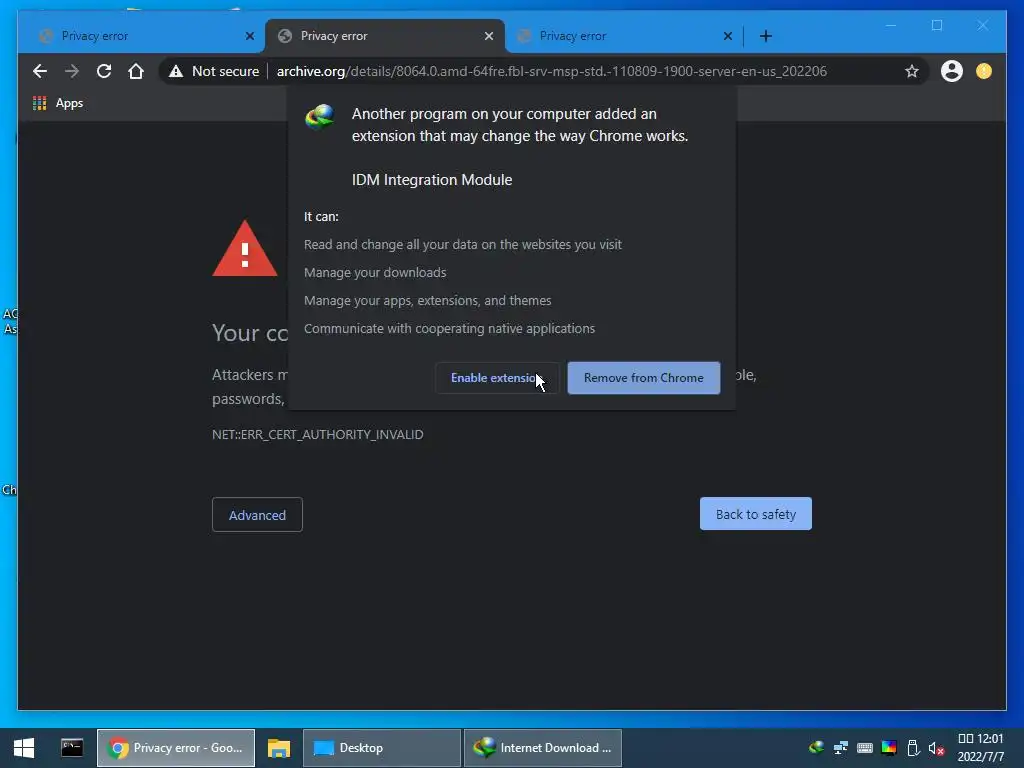Screen dimensions: 1024x768
Task: Switch to the third Privacy error tab
Action: tap(624, 36)
